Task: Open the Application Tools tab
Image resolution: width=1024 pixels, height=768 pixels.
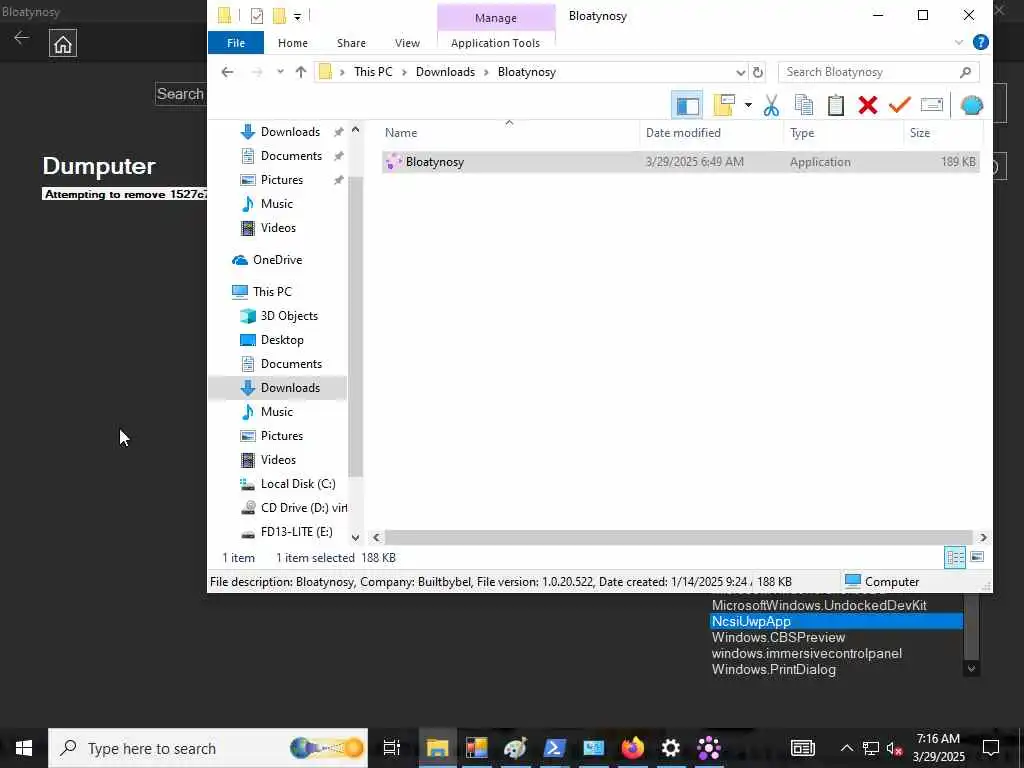Action: click(496, 43)
